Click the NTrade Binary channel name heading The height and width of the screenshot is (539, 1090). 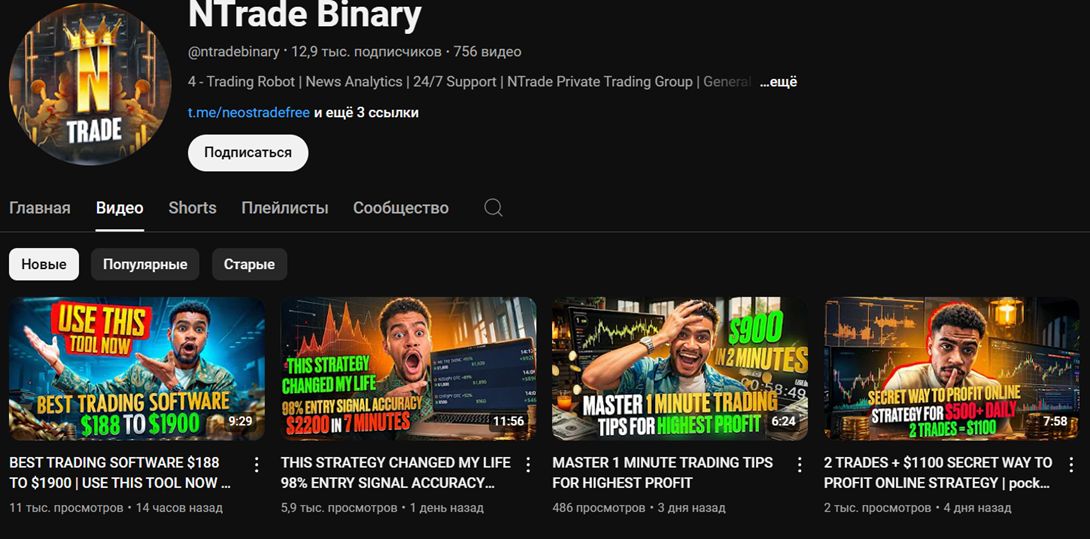point(304,15)
